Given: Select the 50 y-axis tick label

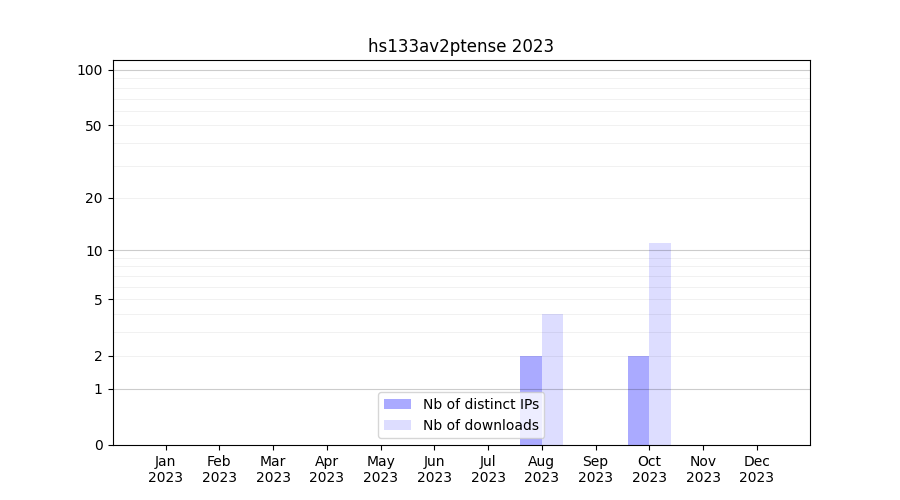Looking at the screenshot, I should click(x=94, y=126).
